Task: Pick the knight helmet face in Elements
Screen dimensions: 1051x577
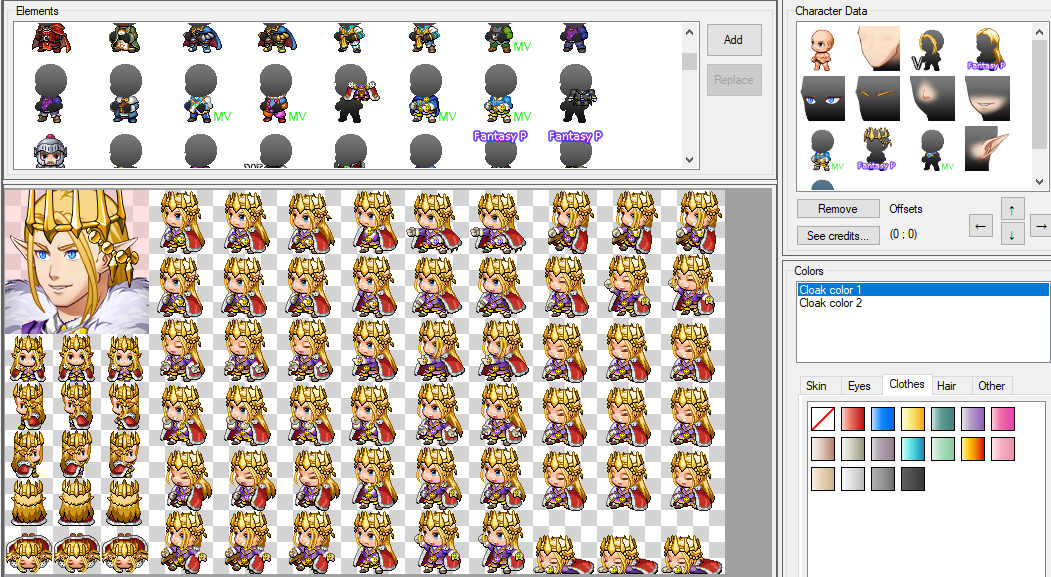Action: pyautogui.click(x=50, y=151)
